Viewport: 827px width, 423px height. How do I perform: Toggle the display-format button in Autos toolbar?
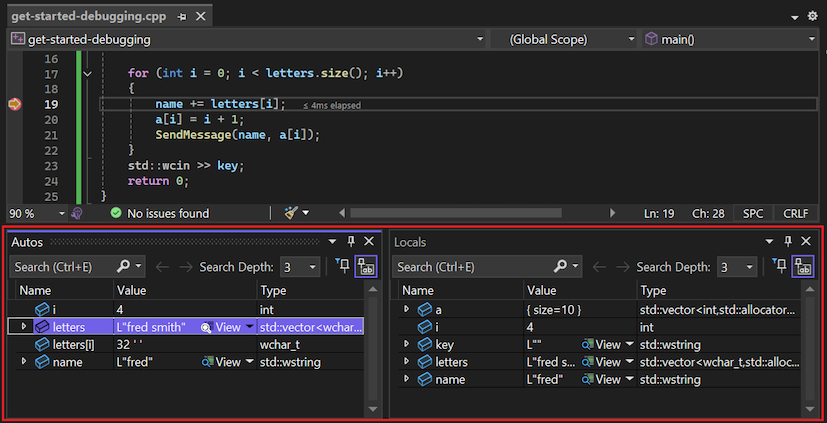(367, 267)
